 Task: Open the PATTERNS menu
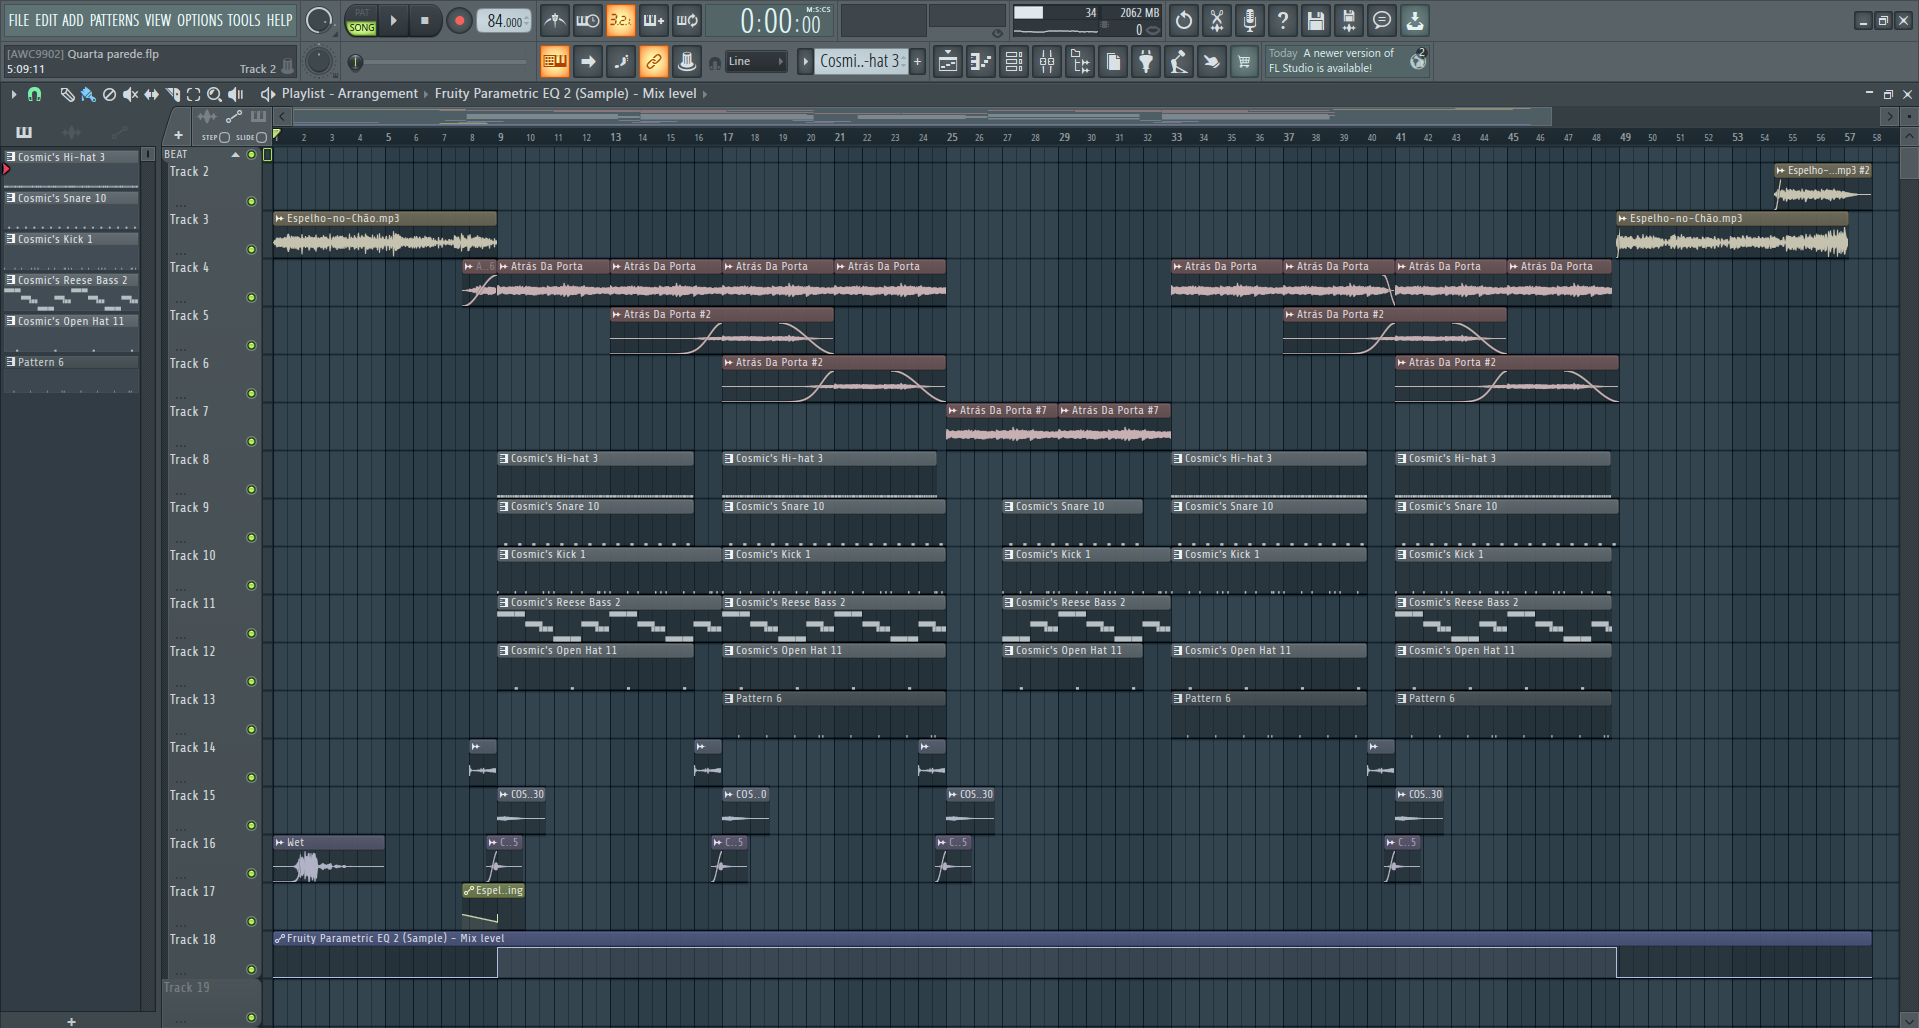(114, 20)
